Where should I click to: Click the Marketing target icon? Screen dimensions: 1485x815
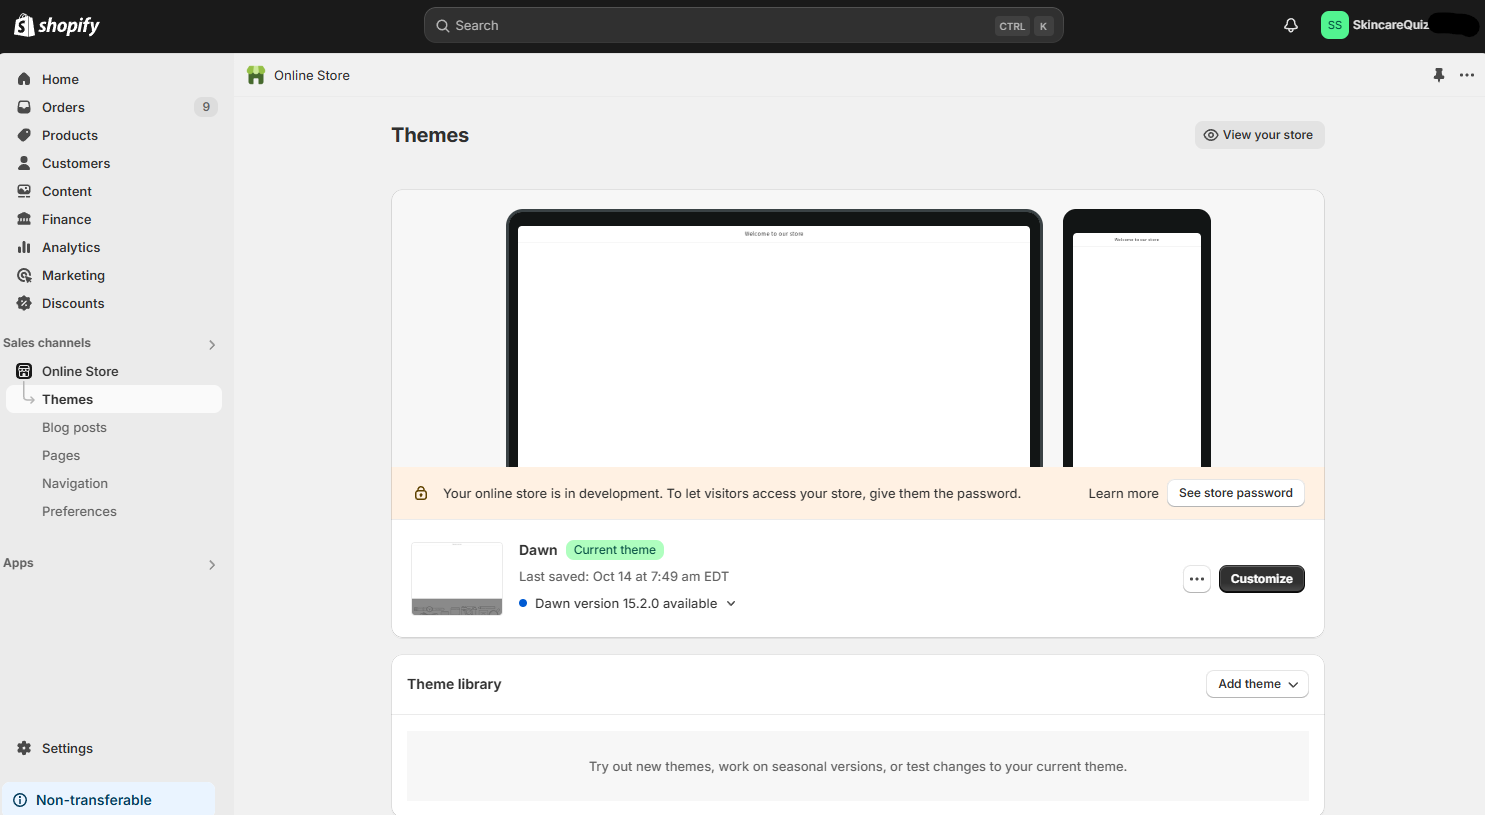[x=24, y=275]
